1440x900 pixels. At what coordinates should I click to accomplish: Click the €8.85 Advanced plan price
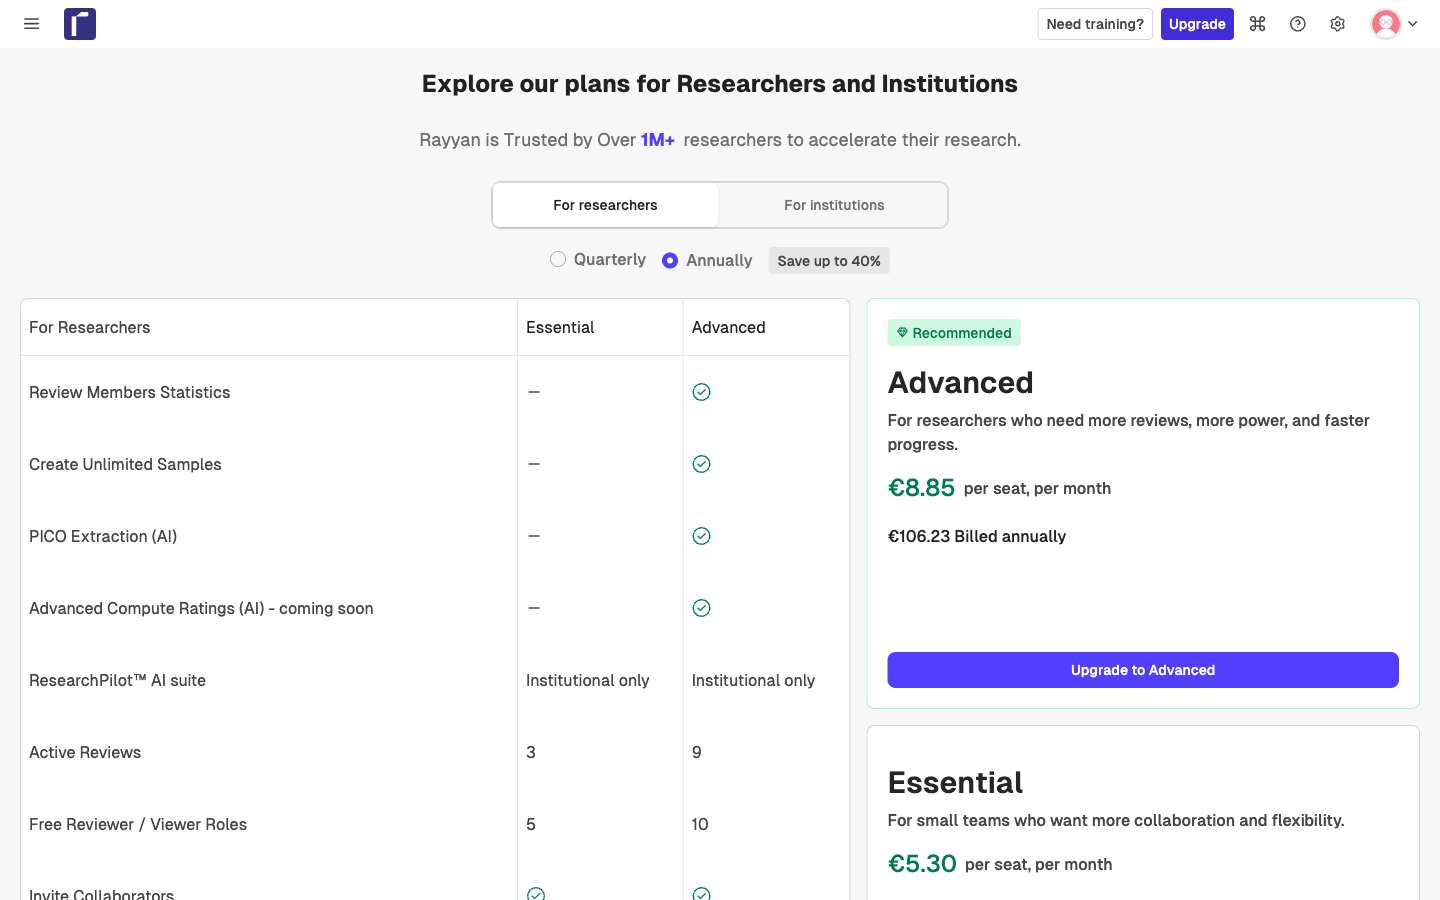click(x=922, y=487)
